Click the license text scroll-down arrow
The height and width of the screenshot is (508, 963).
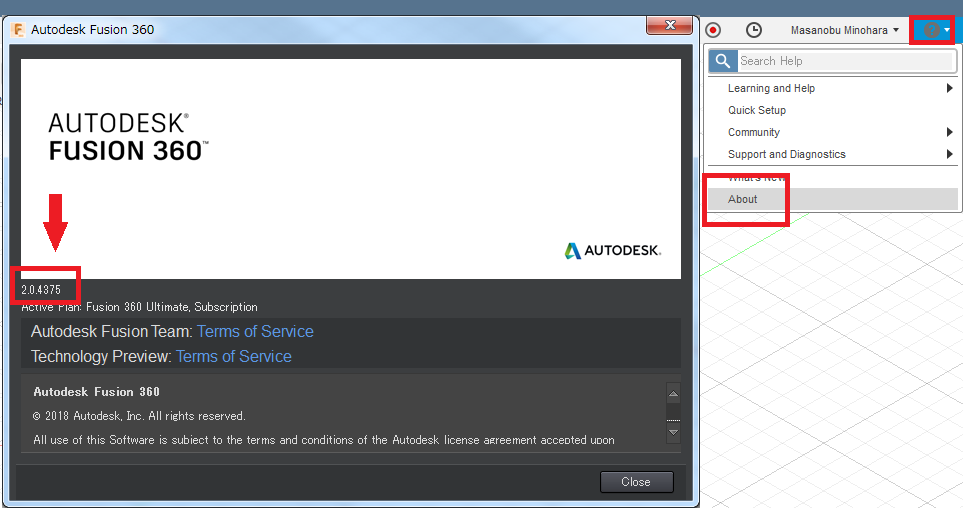click(673, 432)
